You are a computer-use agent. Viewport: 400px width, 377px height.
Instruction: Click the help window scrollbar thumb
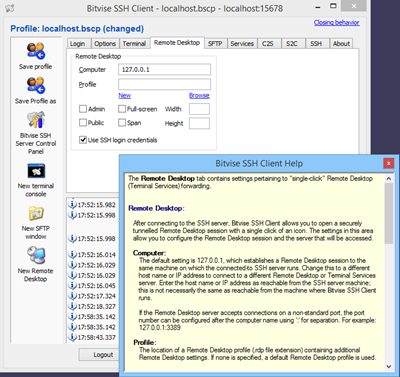(x=389, y=214)
